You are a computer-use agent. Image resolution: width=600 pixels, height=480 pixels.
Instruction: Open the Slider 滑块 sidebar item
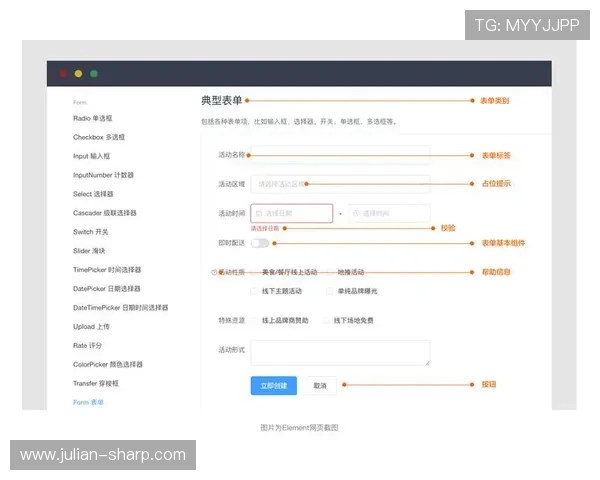tap(89, 251)
